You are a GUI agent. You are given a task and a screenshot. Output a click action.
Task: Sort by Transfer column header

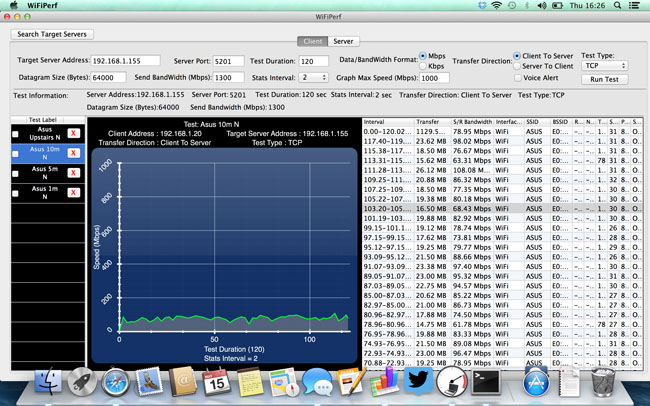(433, 122)
